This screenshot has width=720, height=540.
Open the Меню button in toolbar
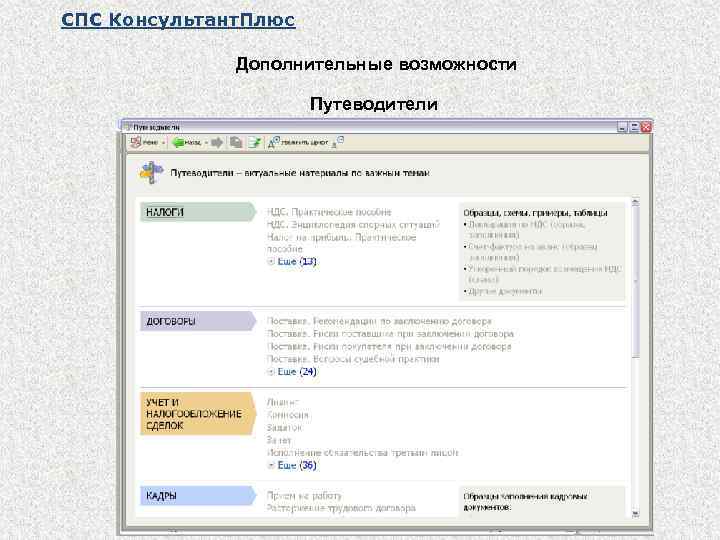click(x=144, y=143)
